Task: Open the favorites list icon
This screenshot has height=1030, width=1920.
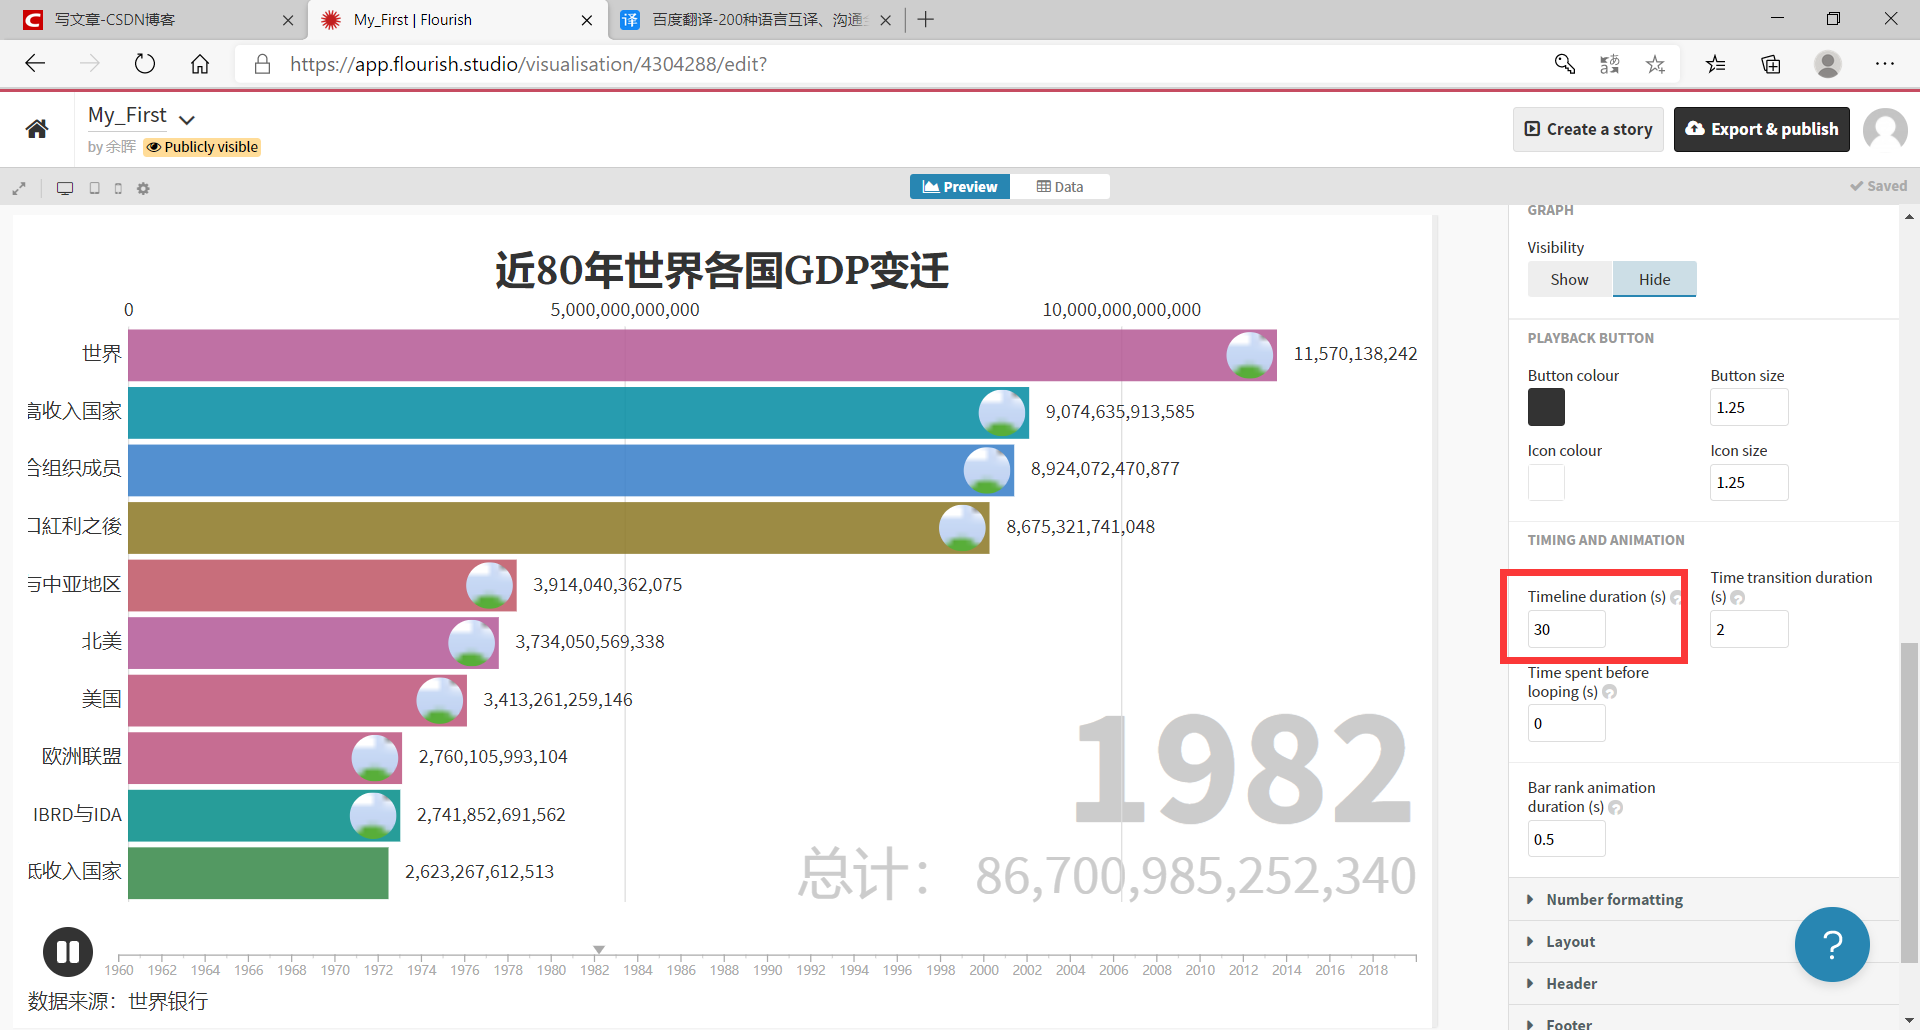Action: click(x=1716, y=64)
